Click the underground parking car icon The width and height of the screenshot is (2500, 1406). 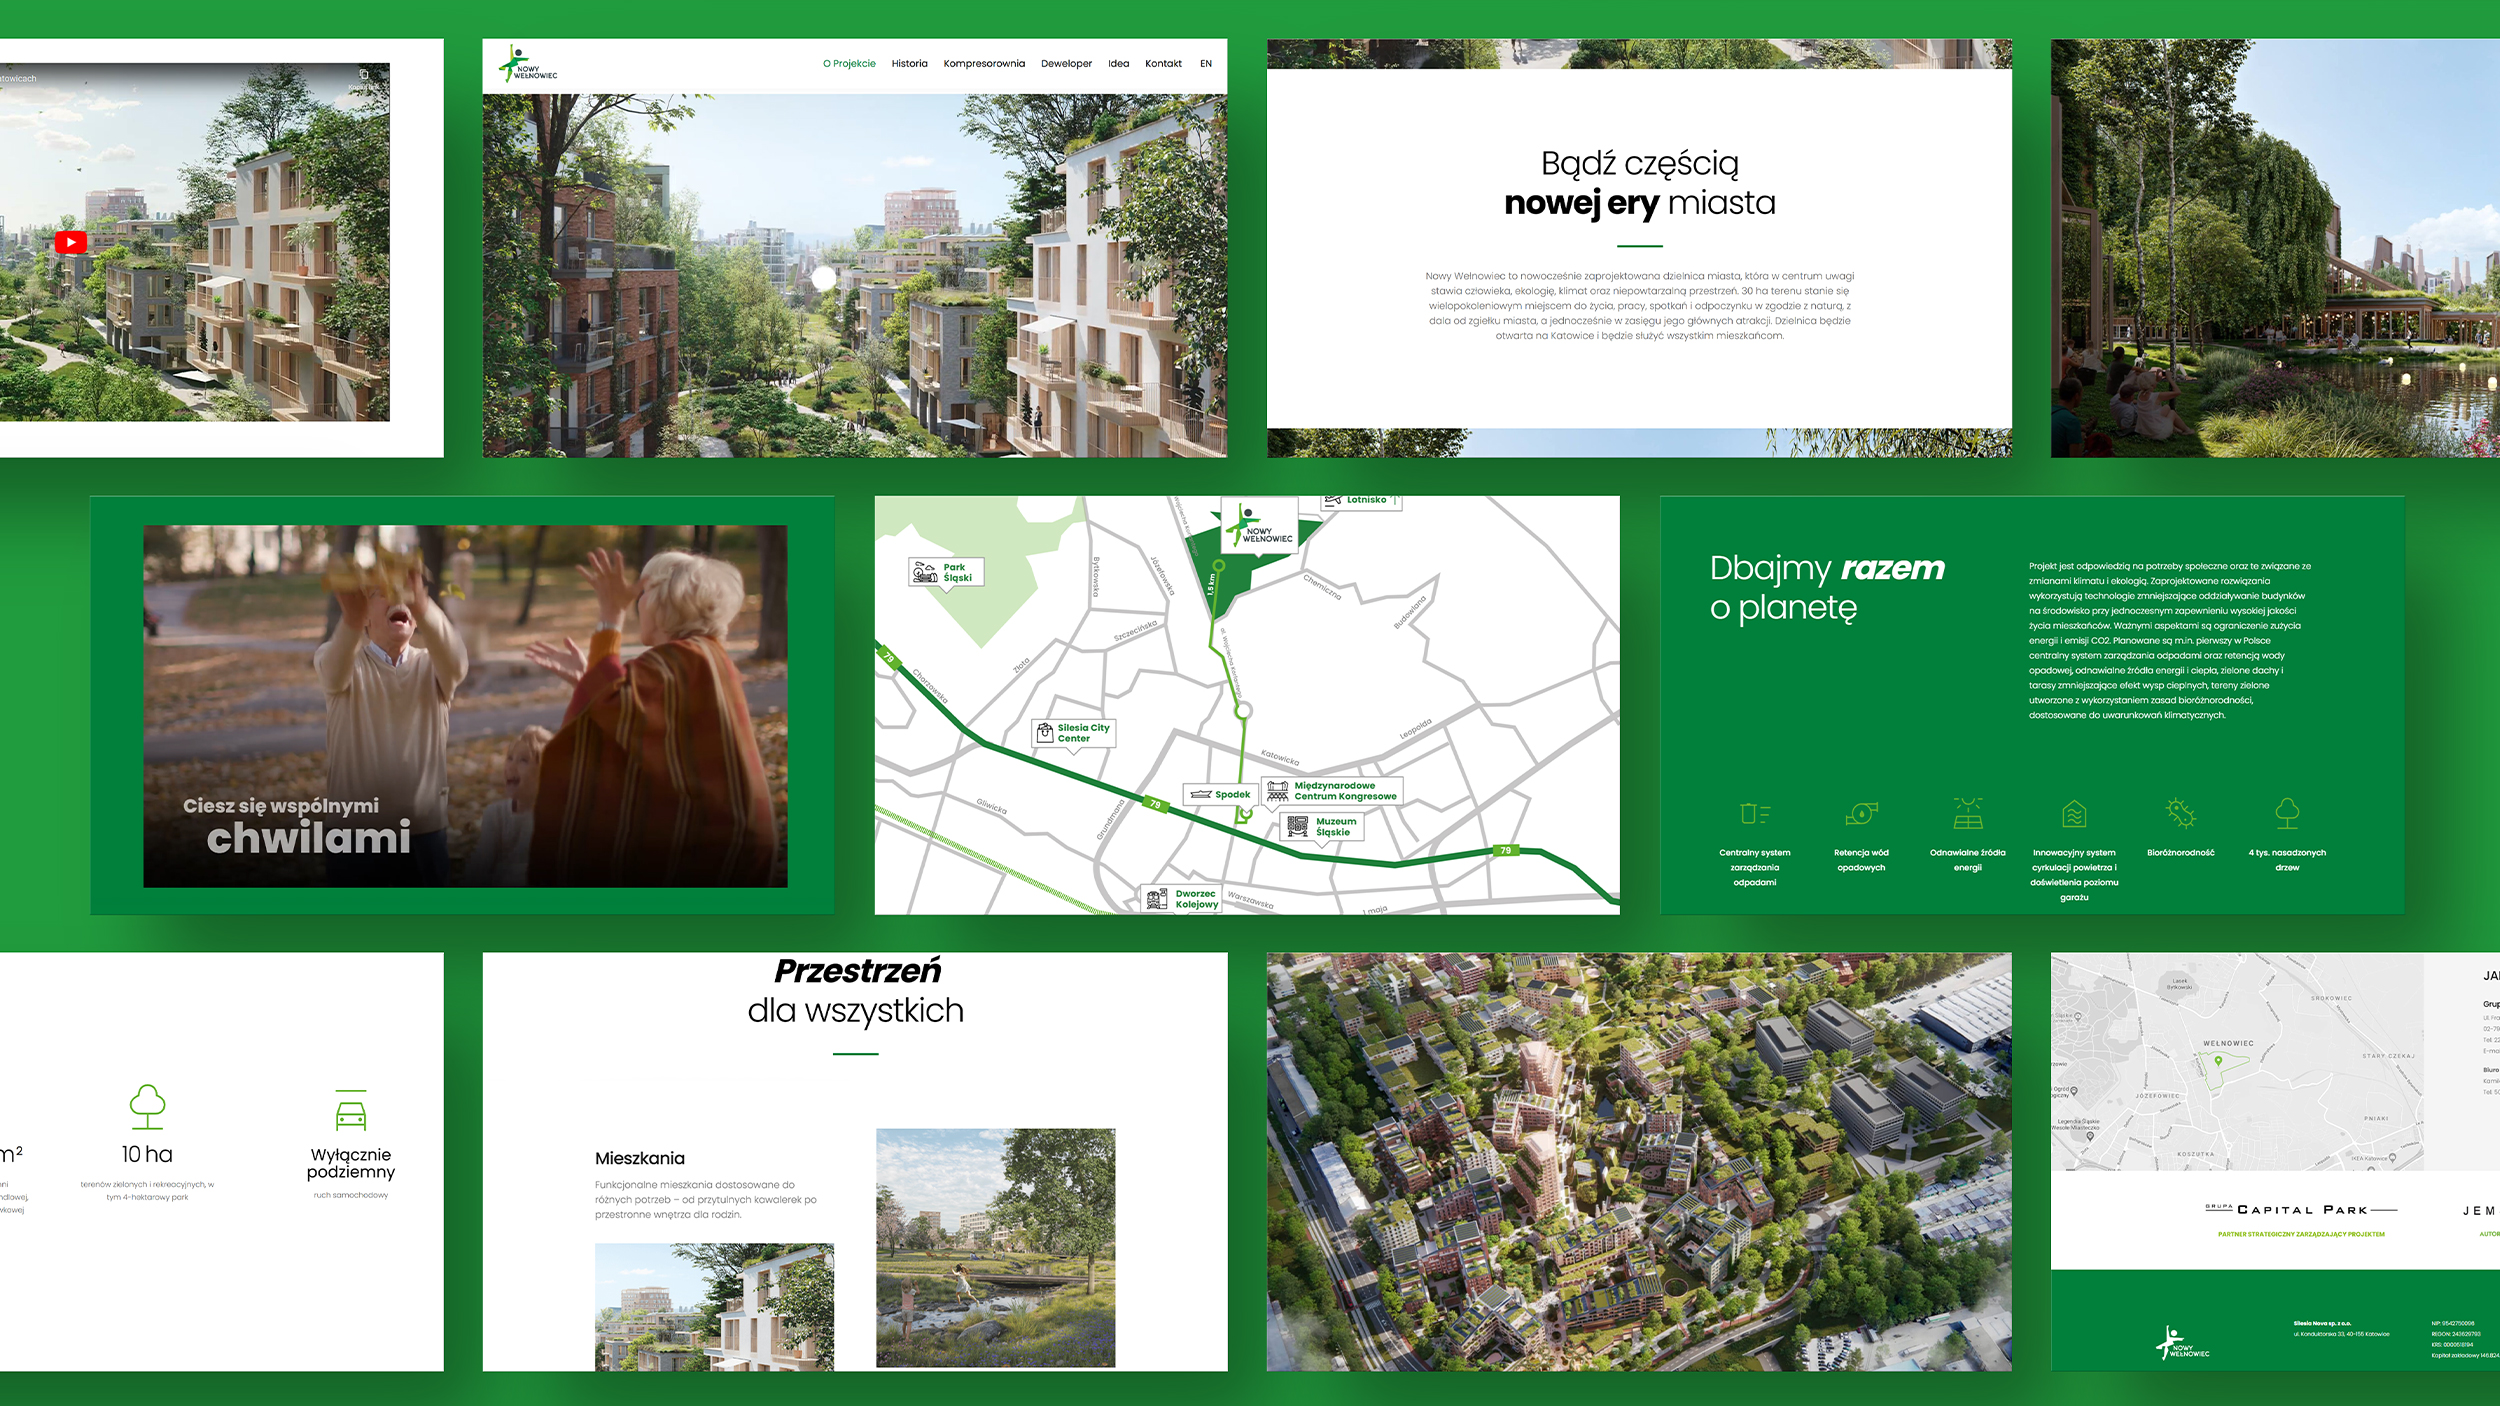click(351, 1111)
